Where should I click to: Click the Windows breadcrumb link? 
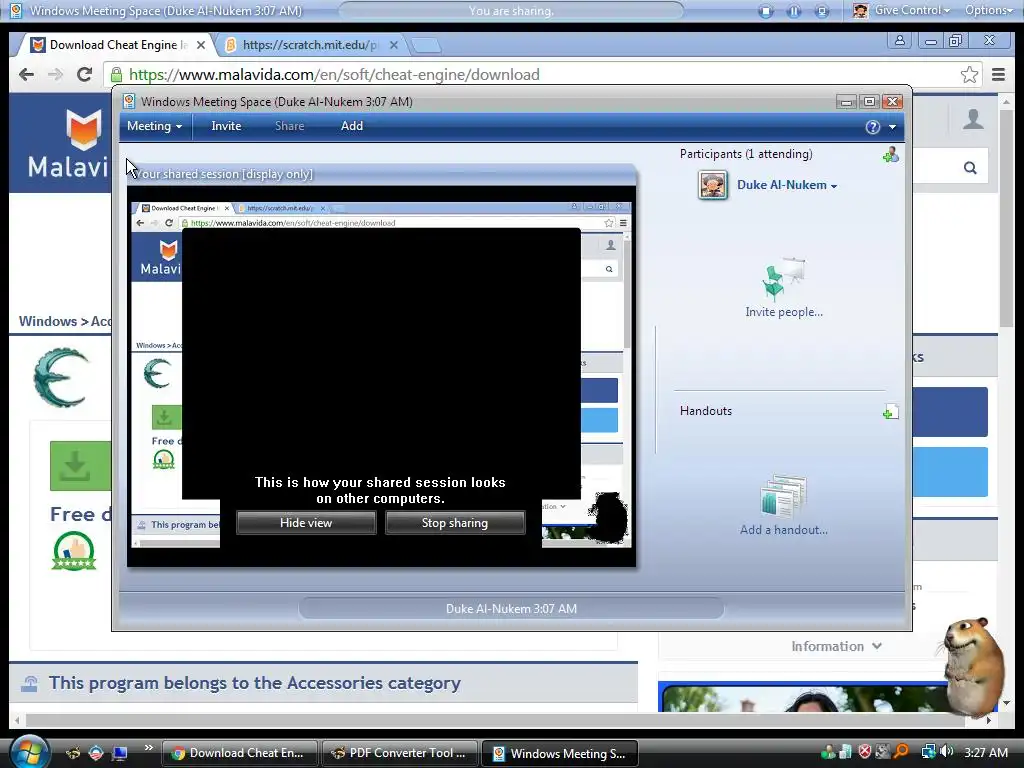click(48, 321)
